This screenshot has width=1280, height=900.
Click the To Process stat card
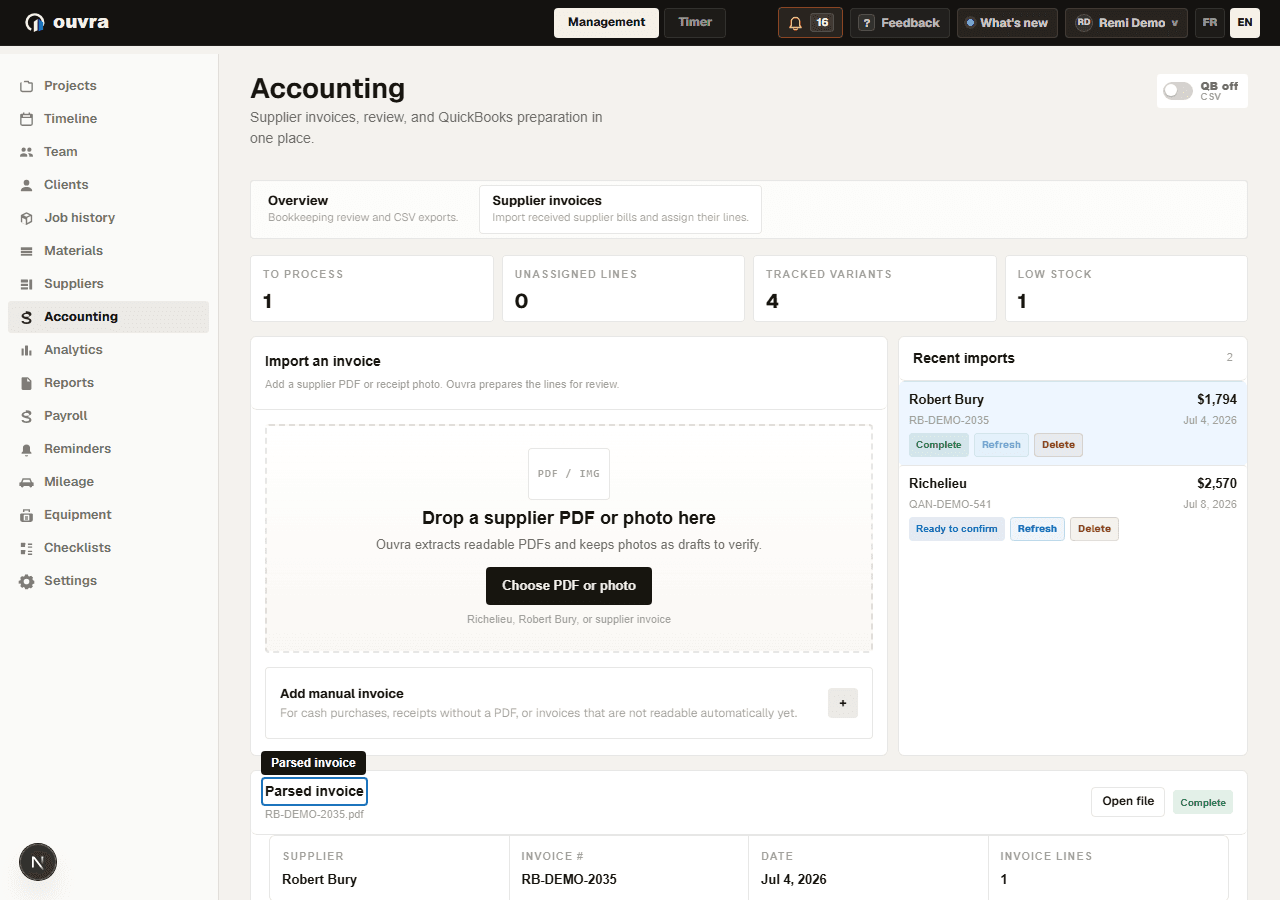pos(372,289)
